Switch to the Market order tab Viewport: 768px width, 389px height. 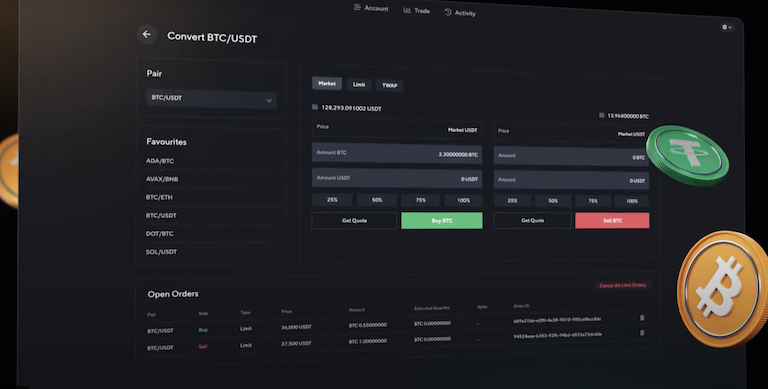327,83
